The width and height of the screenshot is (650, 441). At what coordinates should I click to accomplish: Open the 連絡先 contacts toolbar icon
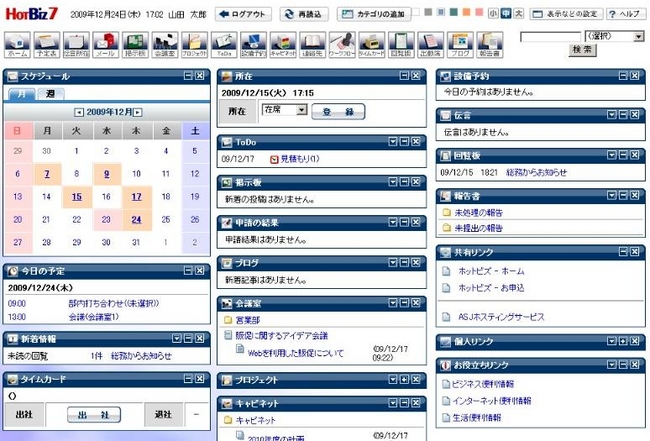coord(313,45)
